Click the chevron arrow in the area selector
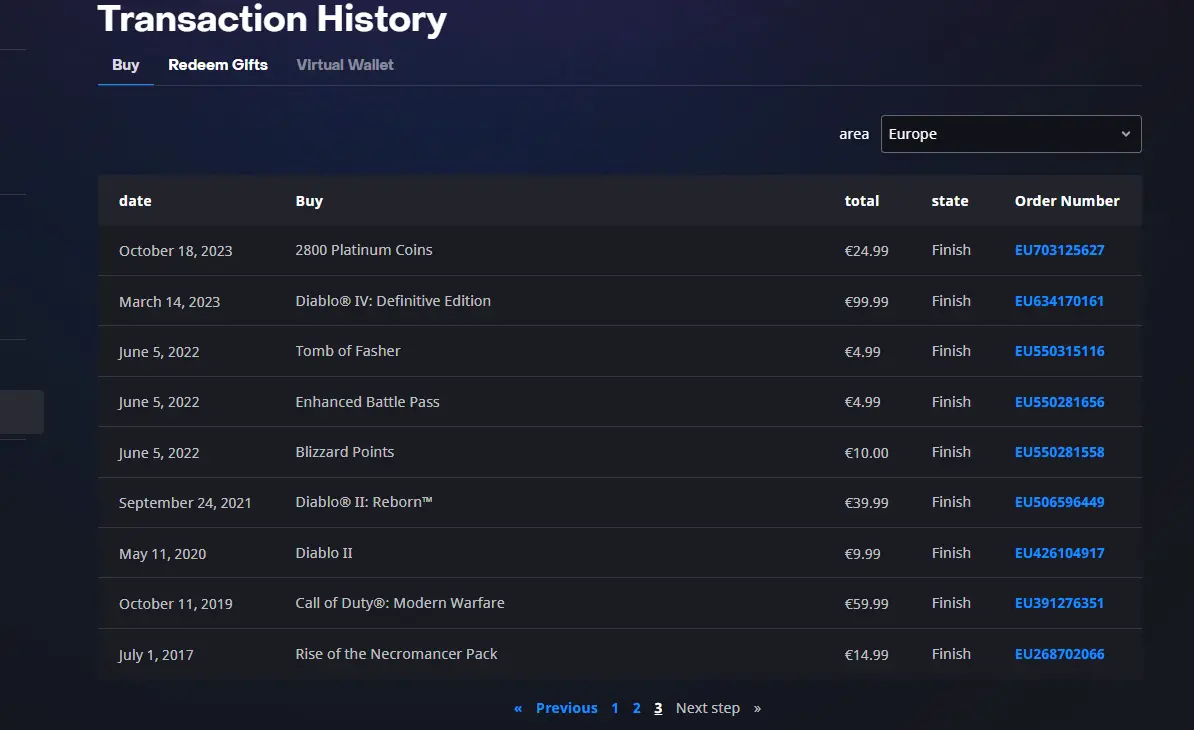Screen dimensions: 1194x730 tap(1125, 134)
